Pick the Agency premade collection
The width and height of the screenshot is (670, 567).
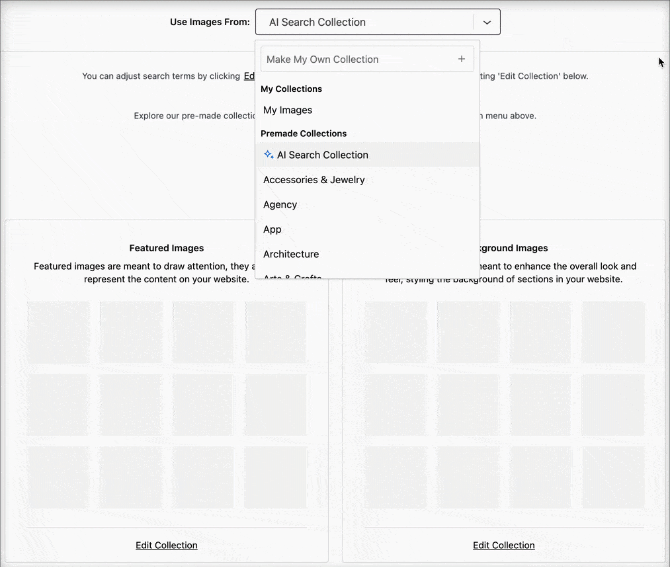[280, 205]
